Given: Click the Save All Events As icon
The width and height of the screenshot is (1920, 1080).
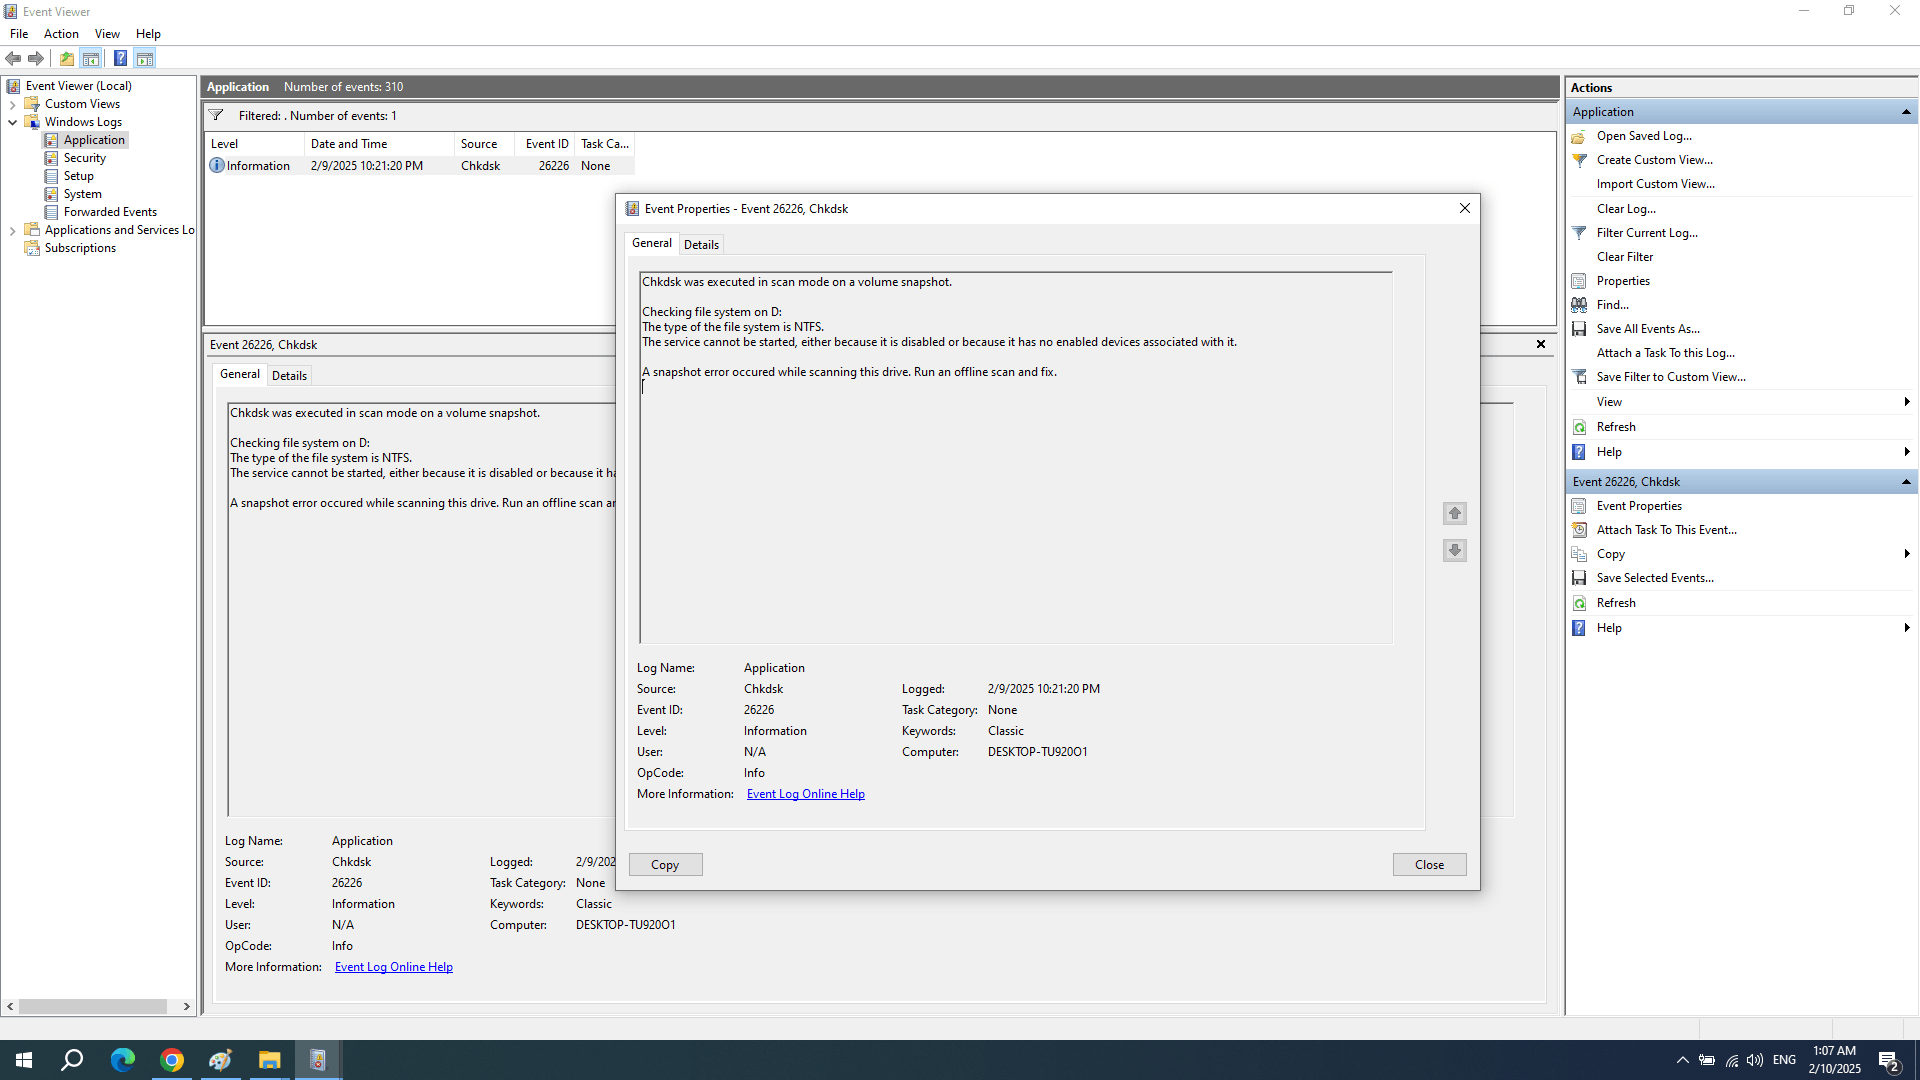Looking at the screenshot, I should coord(1579,329).
